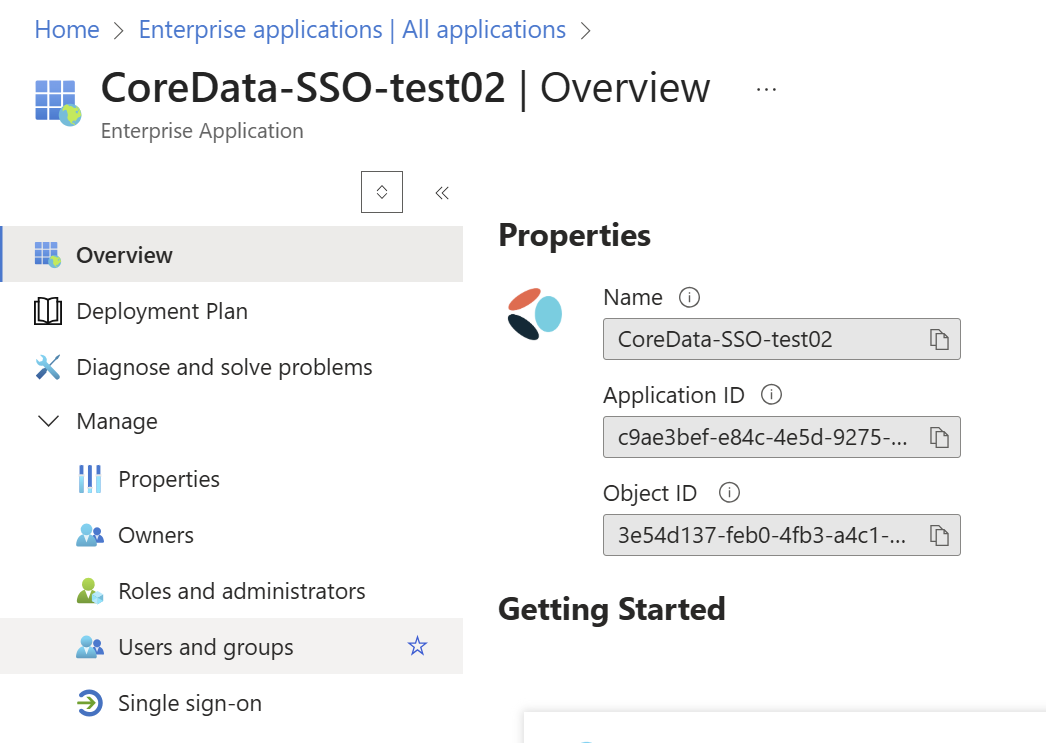Viewport: 1046px width, 743px height.
Task: Select Owners in the Manage menu
Action: tap(155, 535)
